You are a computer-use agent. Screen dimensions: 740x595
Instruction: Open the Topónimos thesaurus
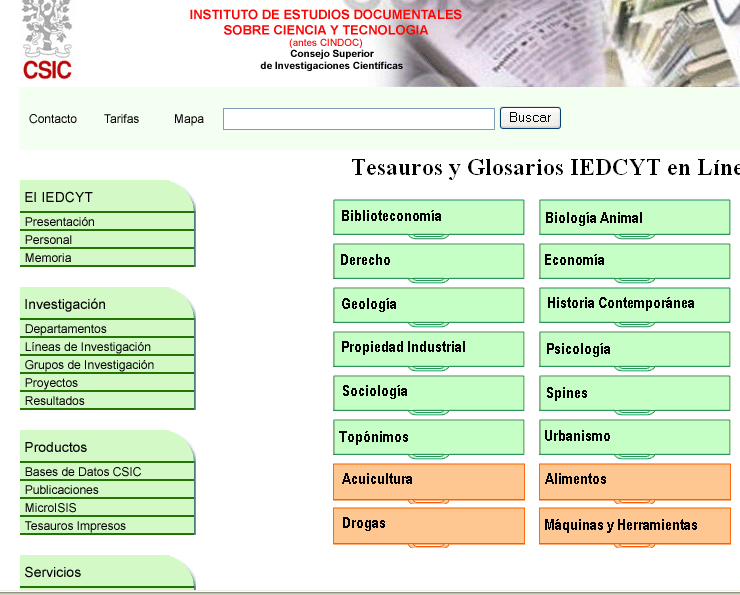(429, 437)
